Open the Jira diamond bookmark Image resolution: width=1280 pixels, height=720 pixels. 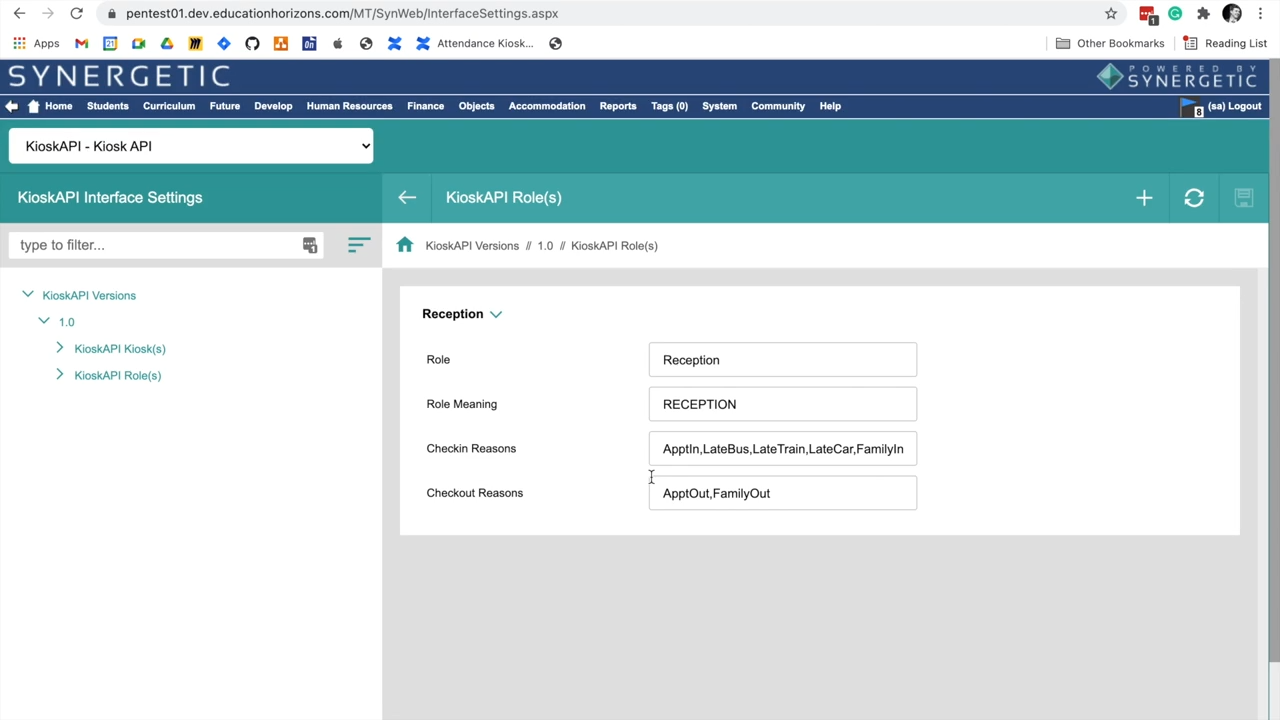[x=224, y=44]
